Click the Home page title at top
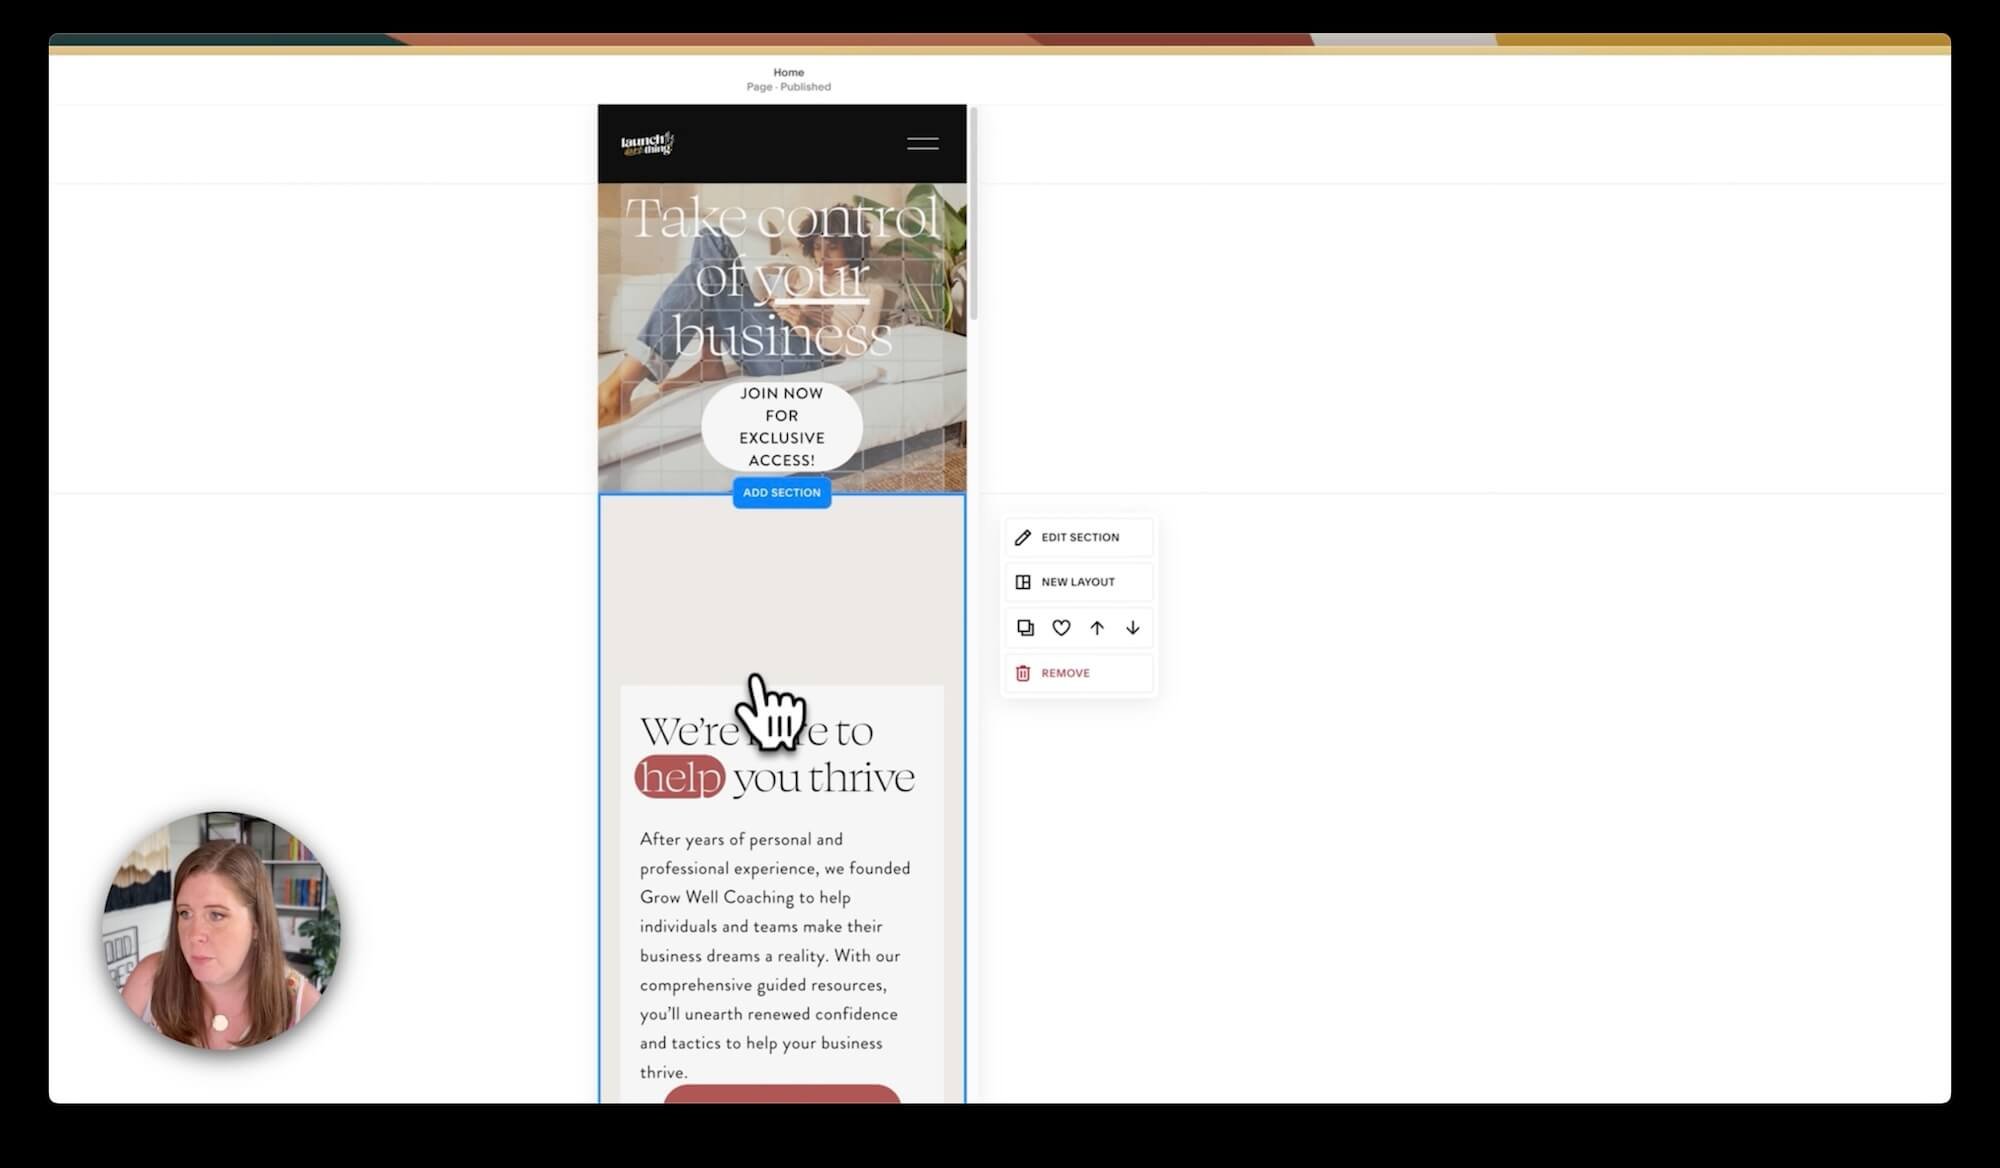The image size is (2000, 1168). (788, 72)
